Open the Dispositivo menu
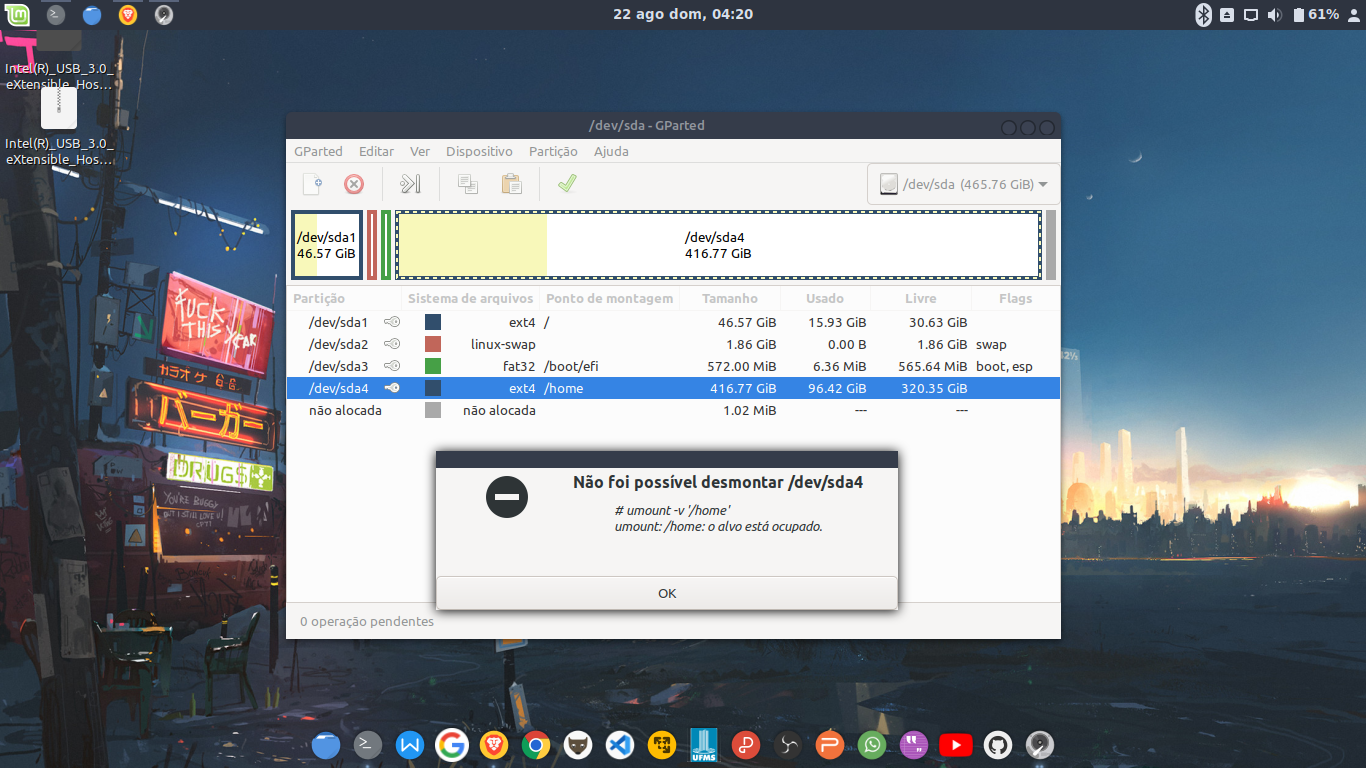The width and height of the screenshot is (1366, 768). pos(479,151)
